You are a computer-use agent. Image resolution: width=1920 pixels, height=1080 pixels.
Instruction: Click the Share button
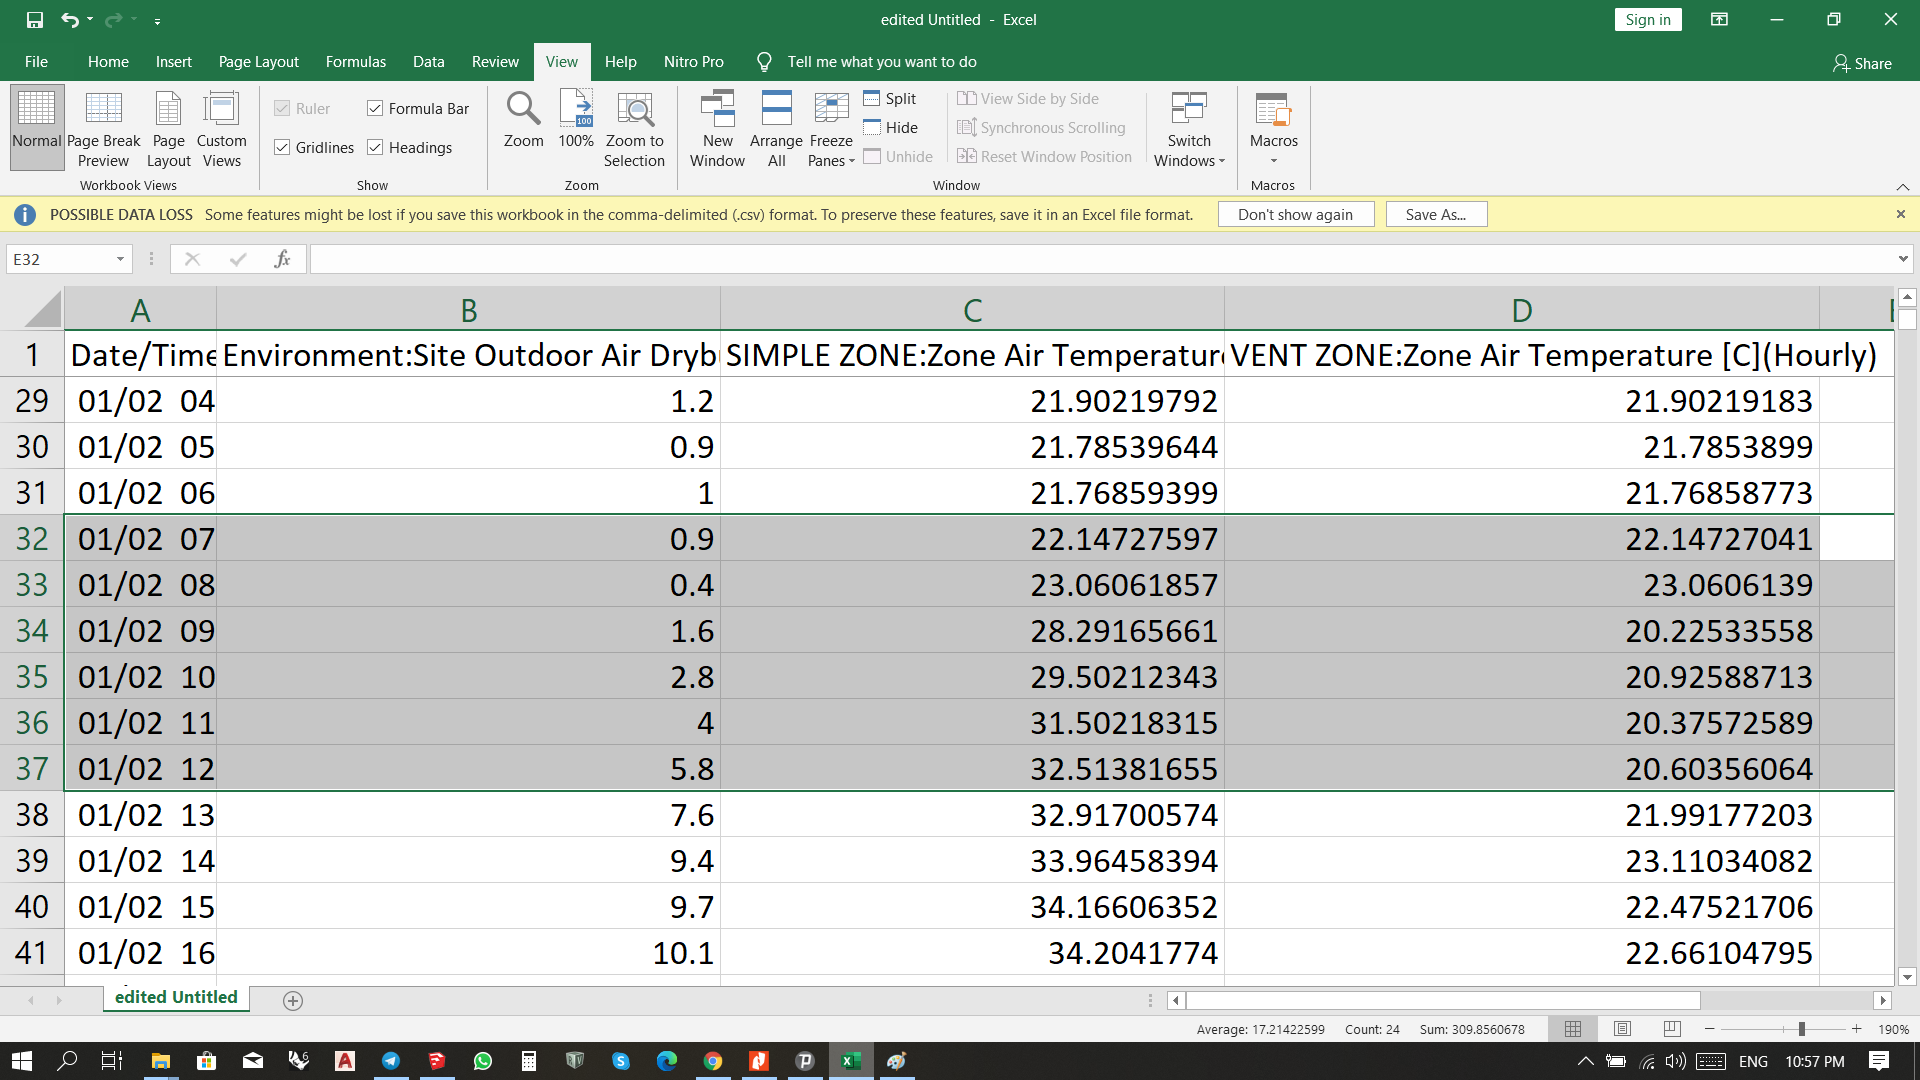1862,63
